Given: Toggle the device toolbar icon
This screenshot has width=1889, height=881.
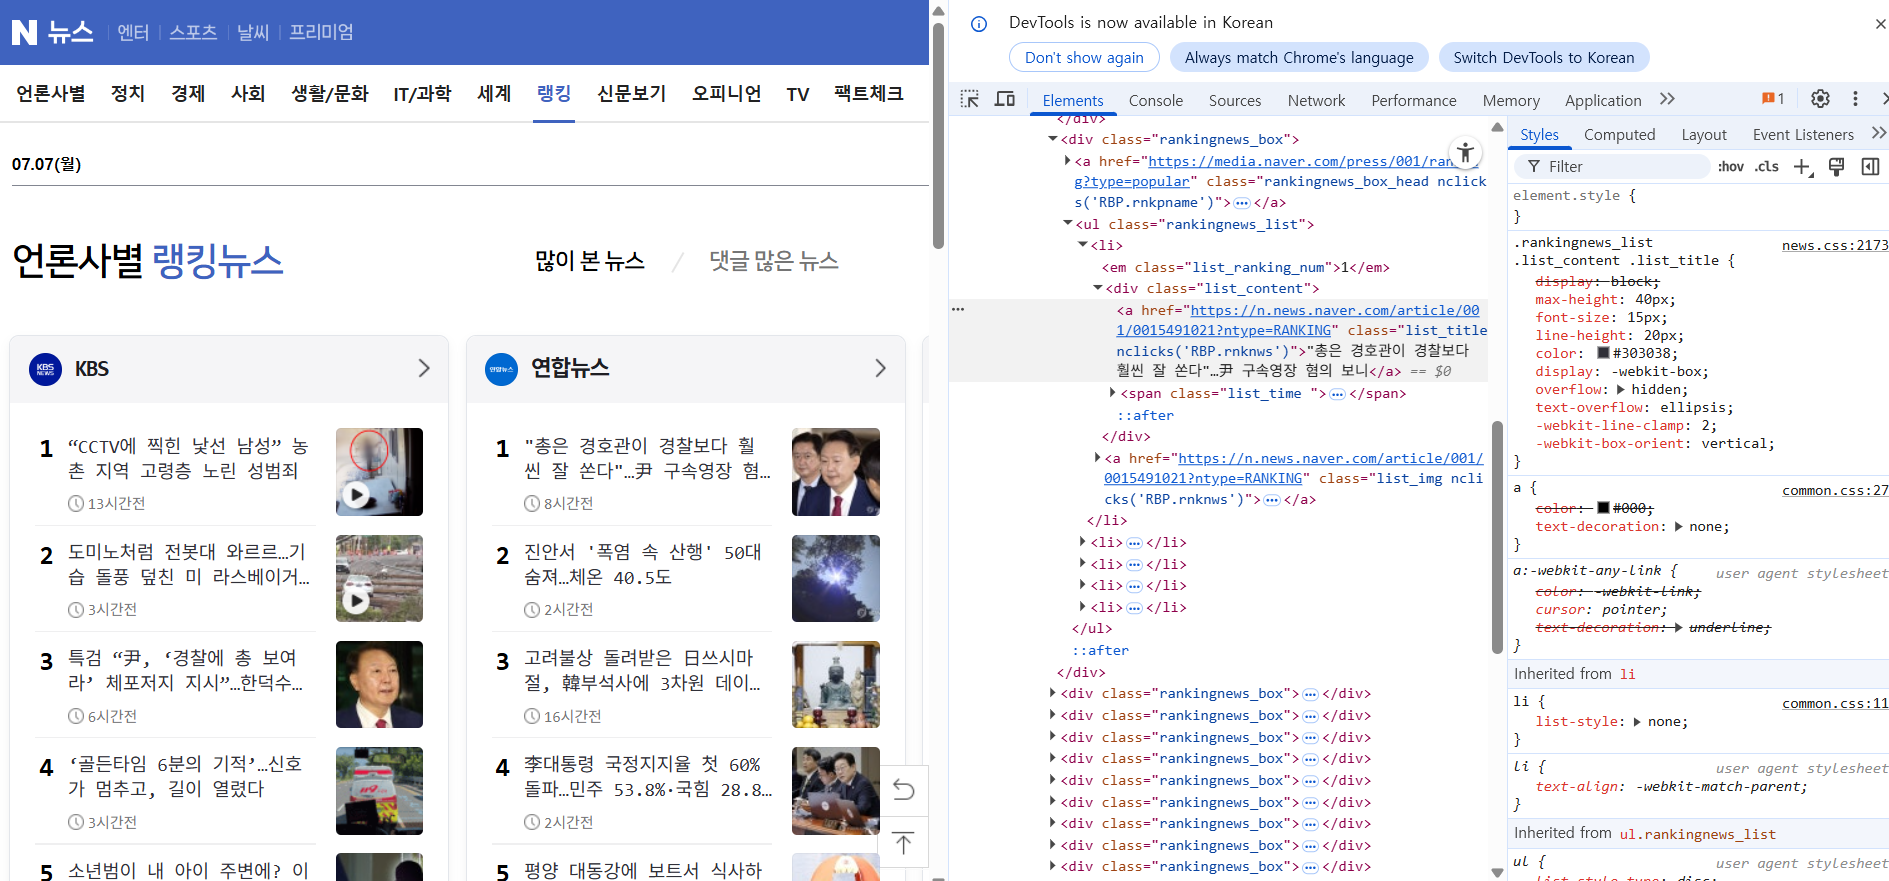Looking at the screenshot, I should [1005, 99].
